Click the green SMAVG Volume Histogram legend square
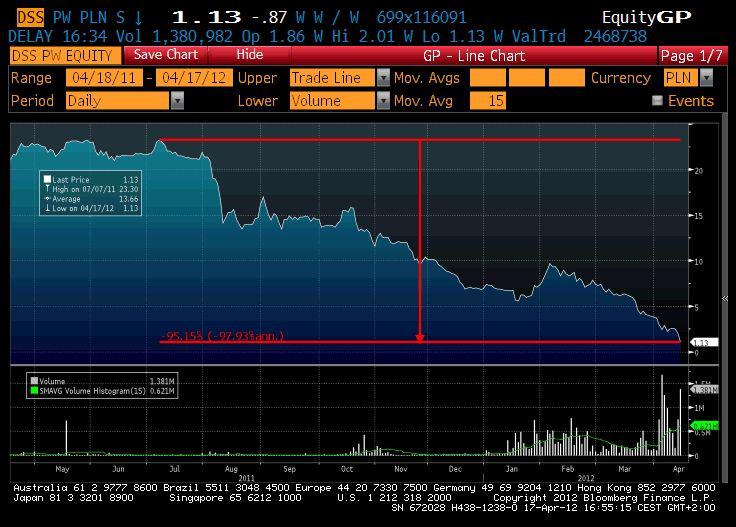736x527 pixels. point(34,390)
